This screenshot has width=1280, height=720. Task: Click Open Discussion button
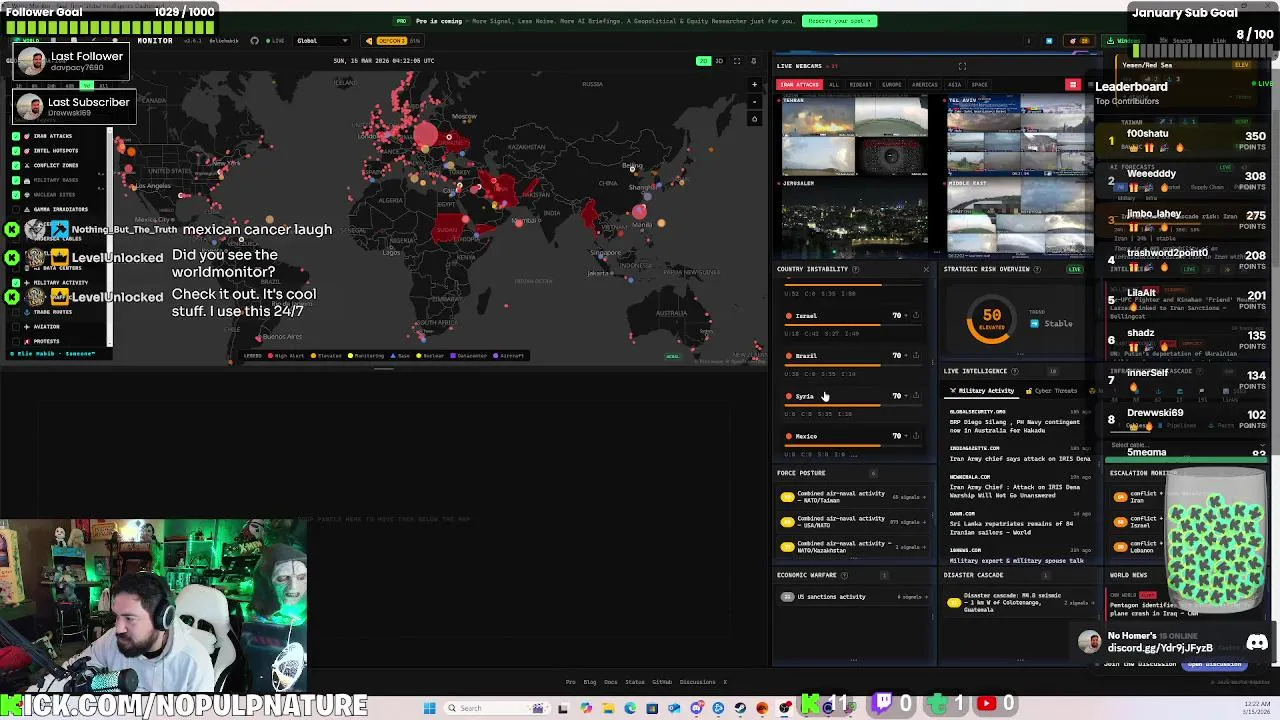1214,664
